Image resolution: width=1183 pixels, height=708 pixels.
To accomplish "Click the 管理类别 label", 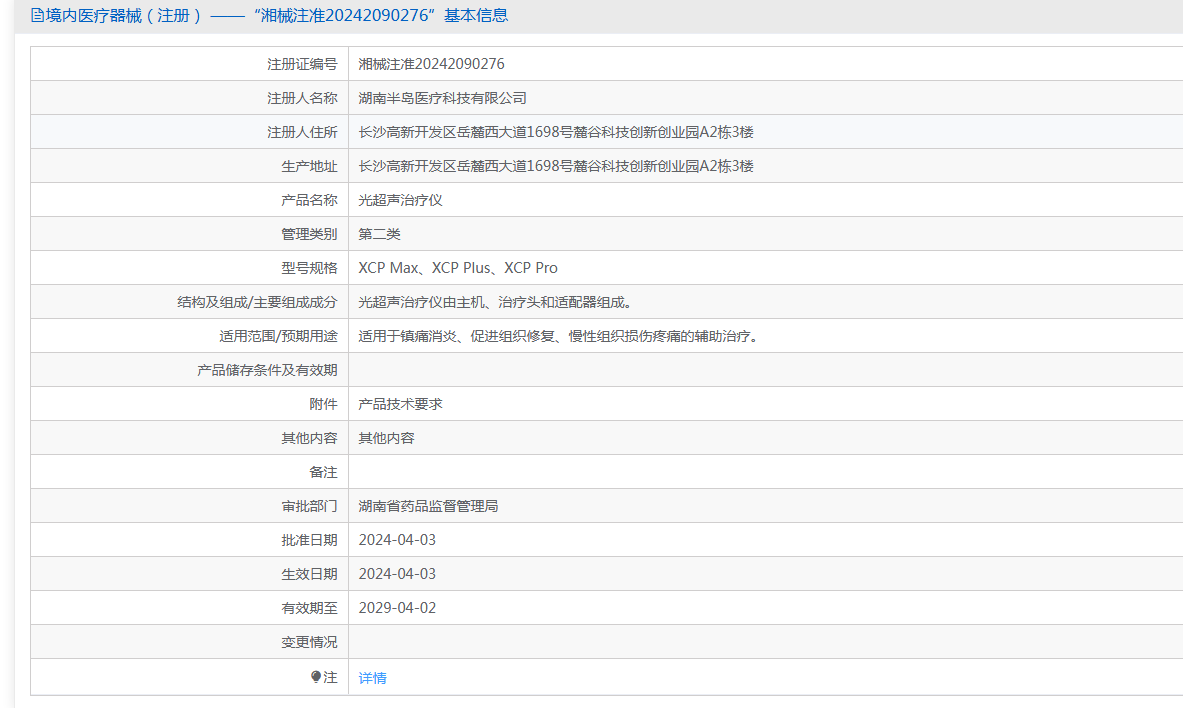I will 309,234.
